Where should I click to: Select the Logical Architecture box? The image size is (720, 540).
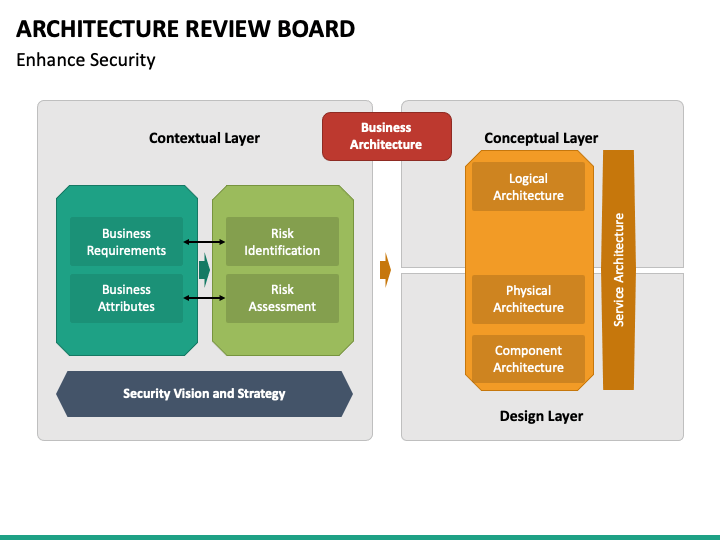click(x=529, y=186)
